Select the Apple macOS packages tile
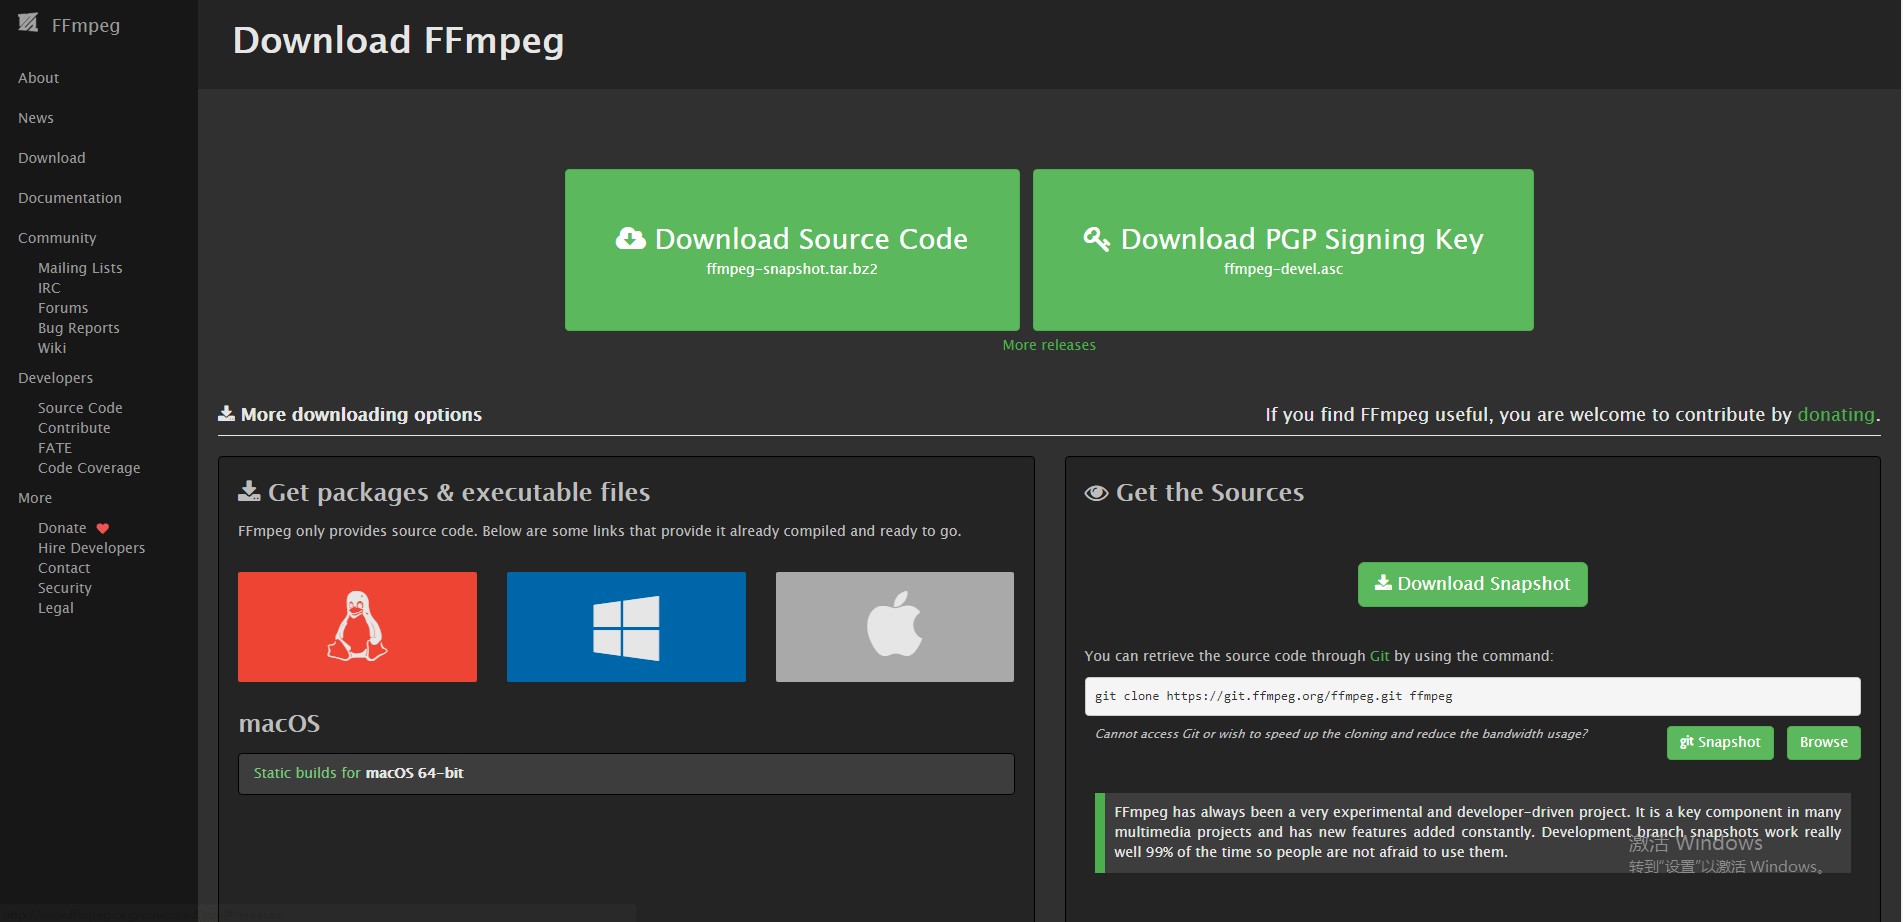Viewport: 1903px width, 922px height. click(895, 627)
